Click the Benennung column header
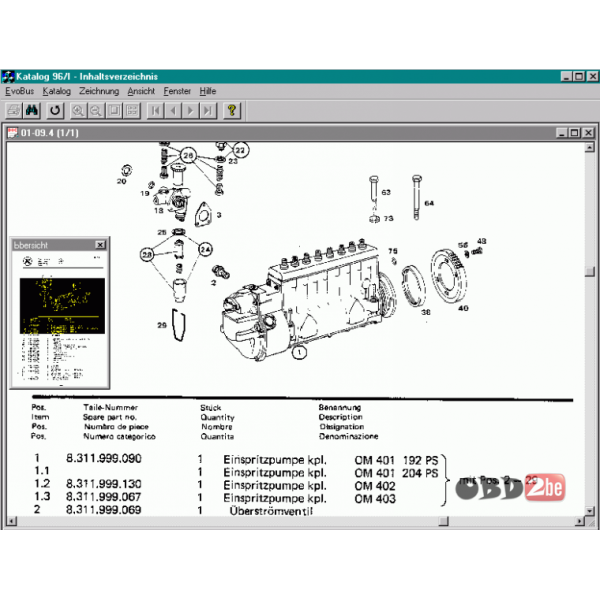This screenshot has height=600, width=600. pyautogui.click(x=340, y=408)
